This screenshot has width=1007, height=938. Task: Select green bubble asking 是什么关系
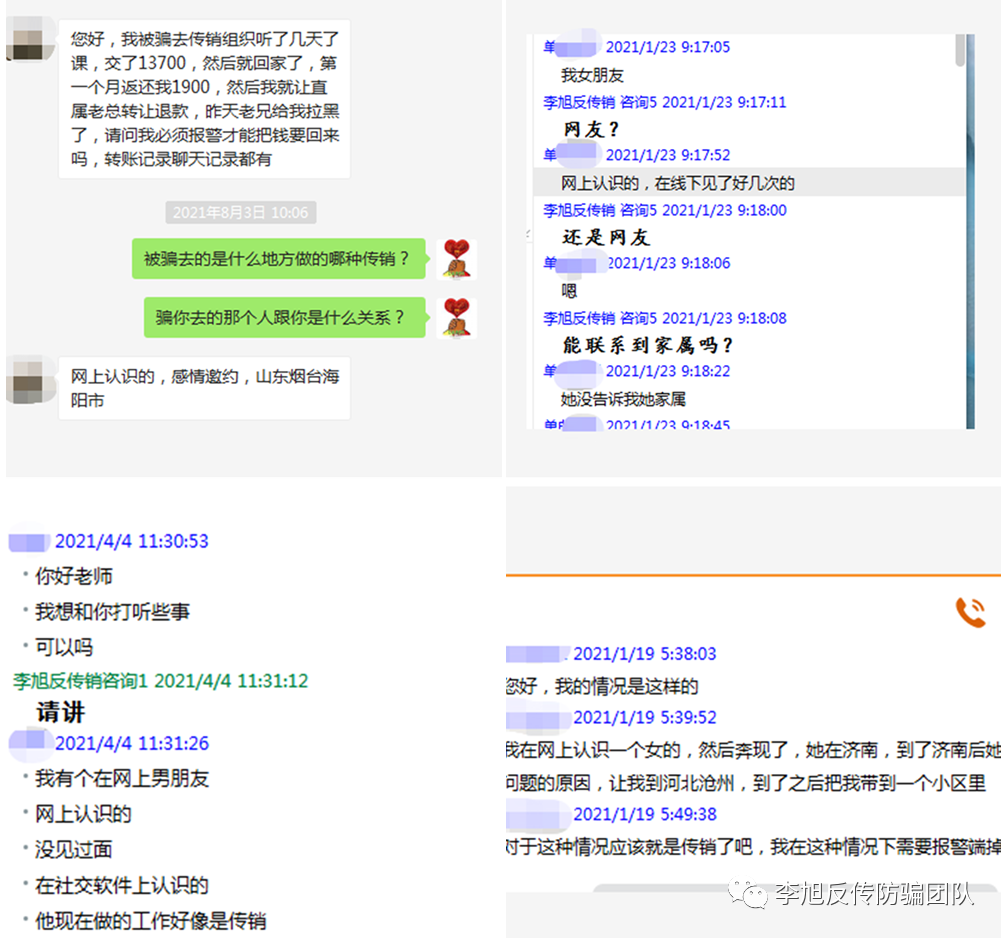click(283, 318)
